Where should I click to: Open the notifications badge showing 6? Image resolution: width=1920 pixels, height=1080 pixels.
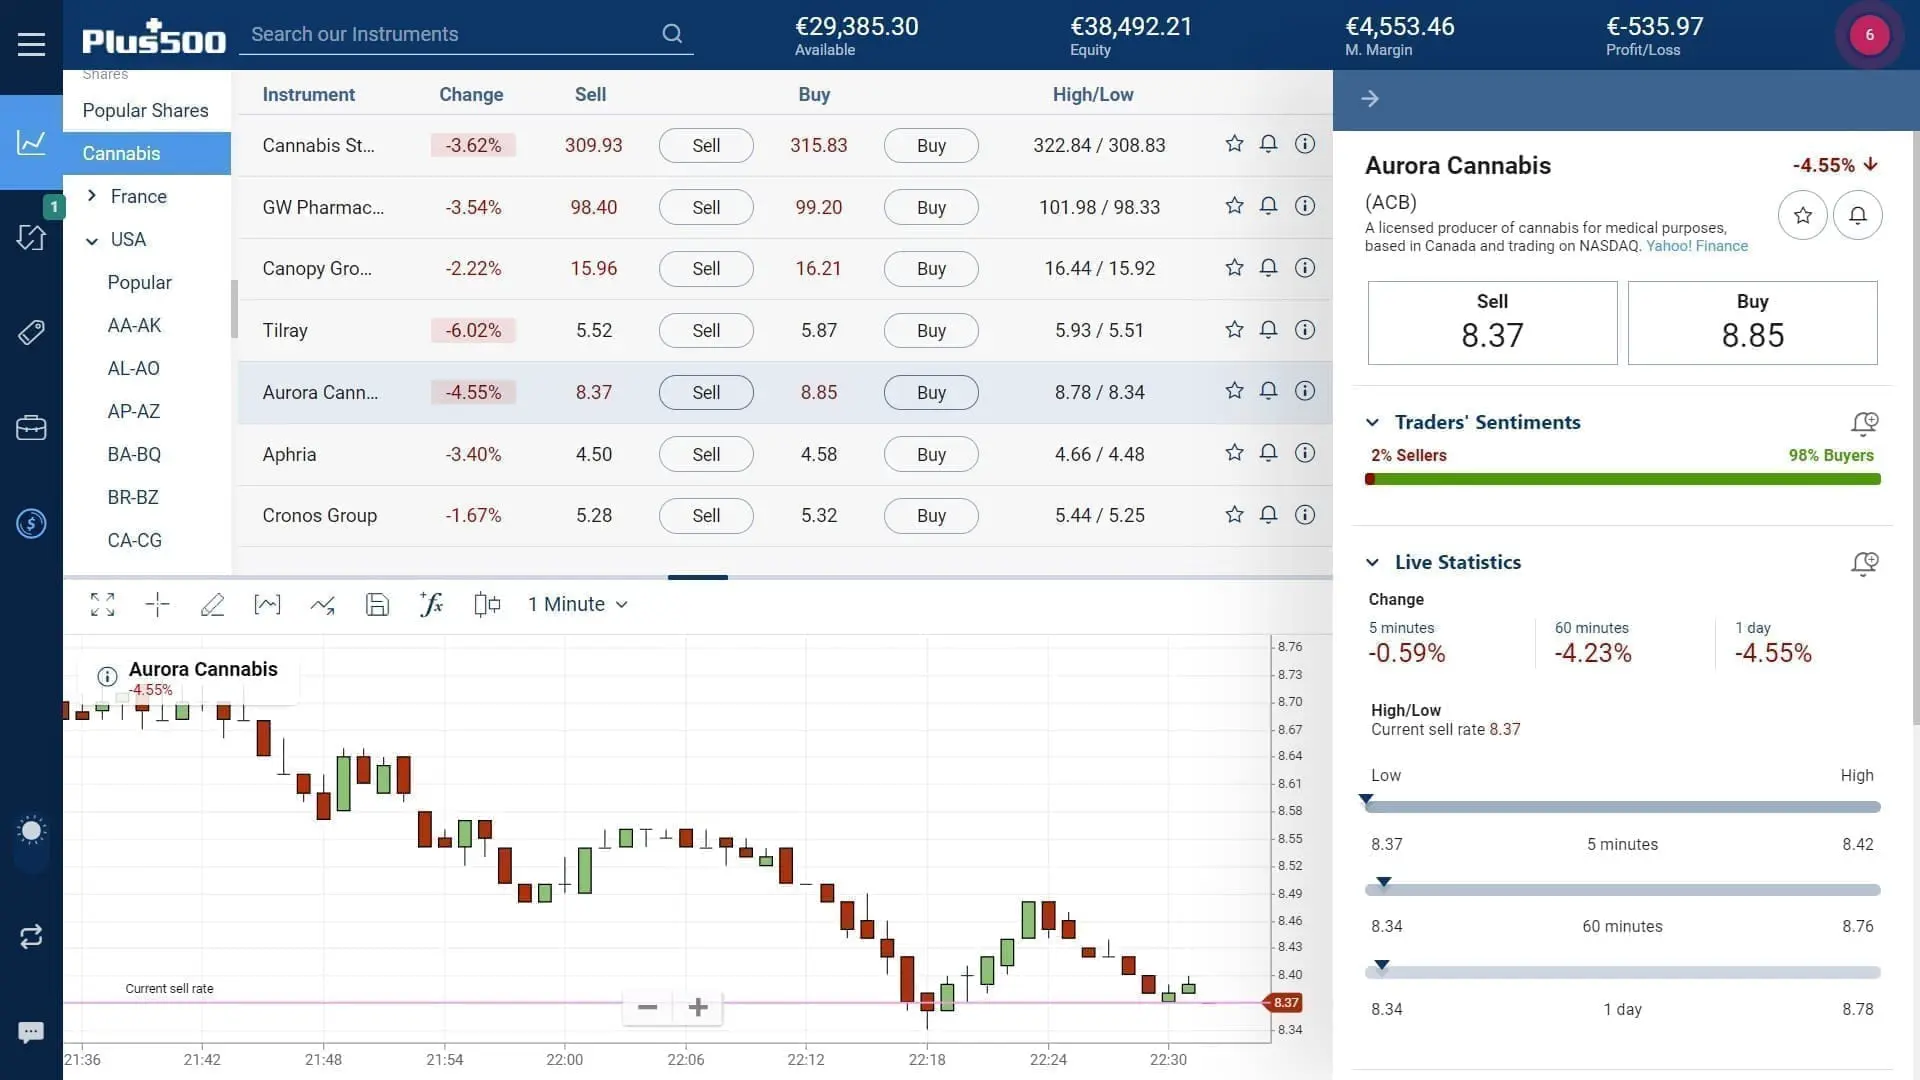coord(1869,35)
